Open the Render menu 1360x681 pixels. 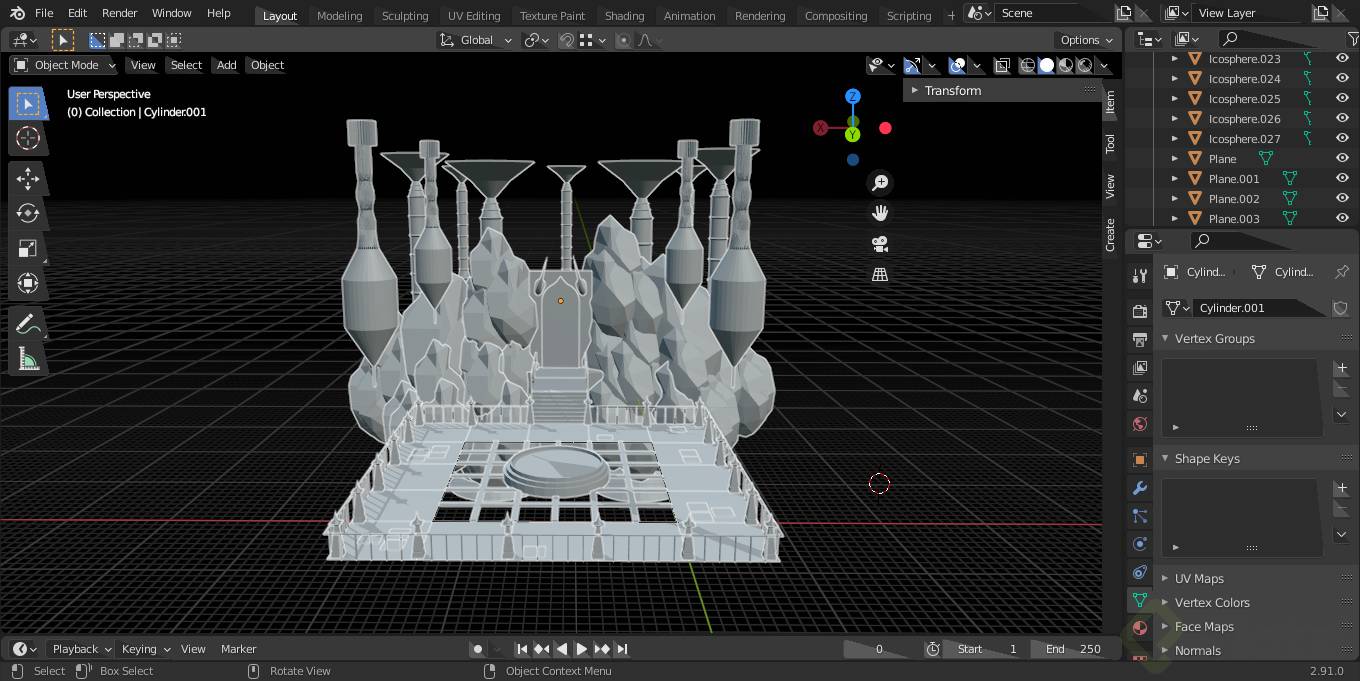point(119,13)
